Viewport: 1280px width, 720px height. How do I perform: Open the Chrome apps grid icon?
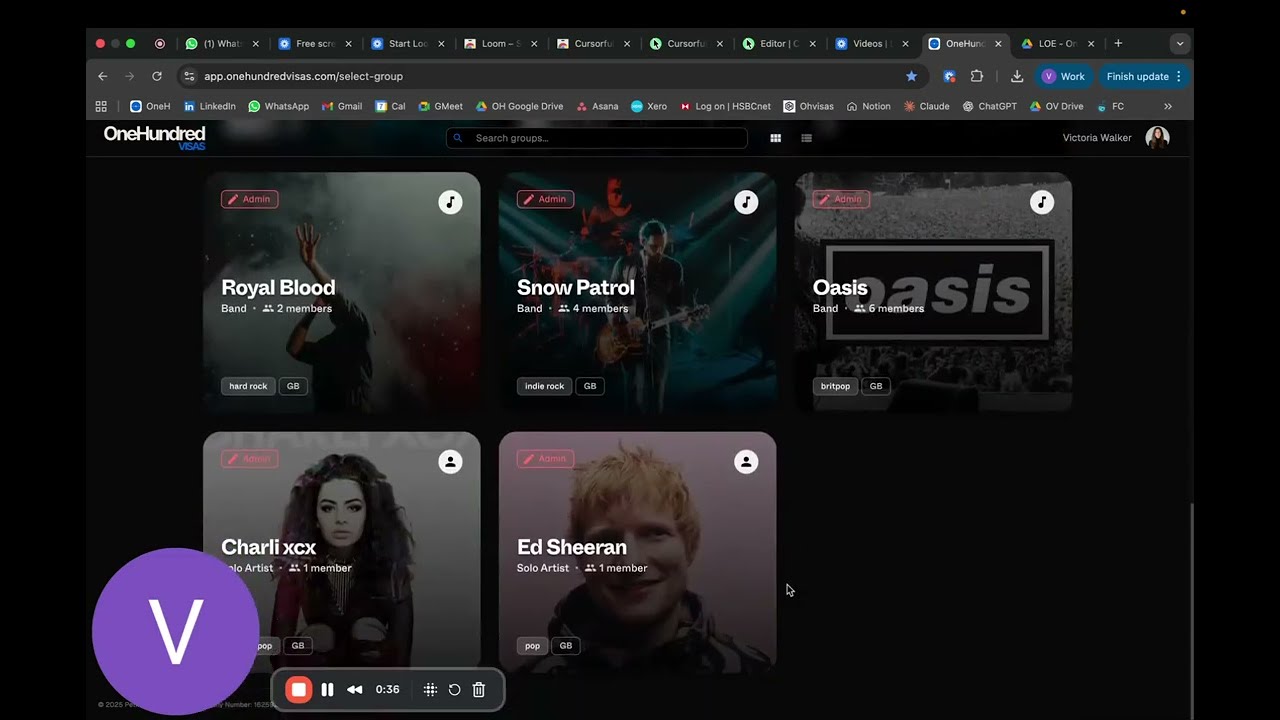101,106
